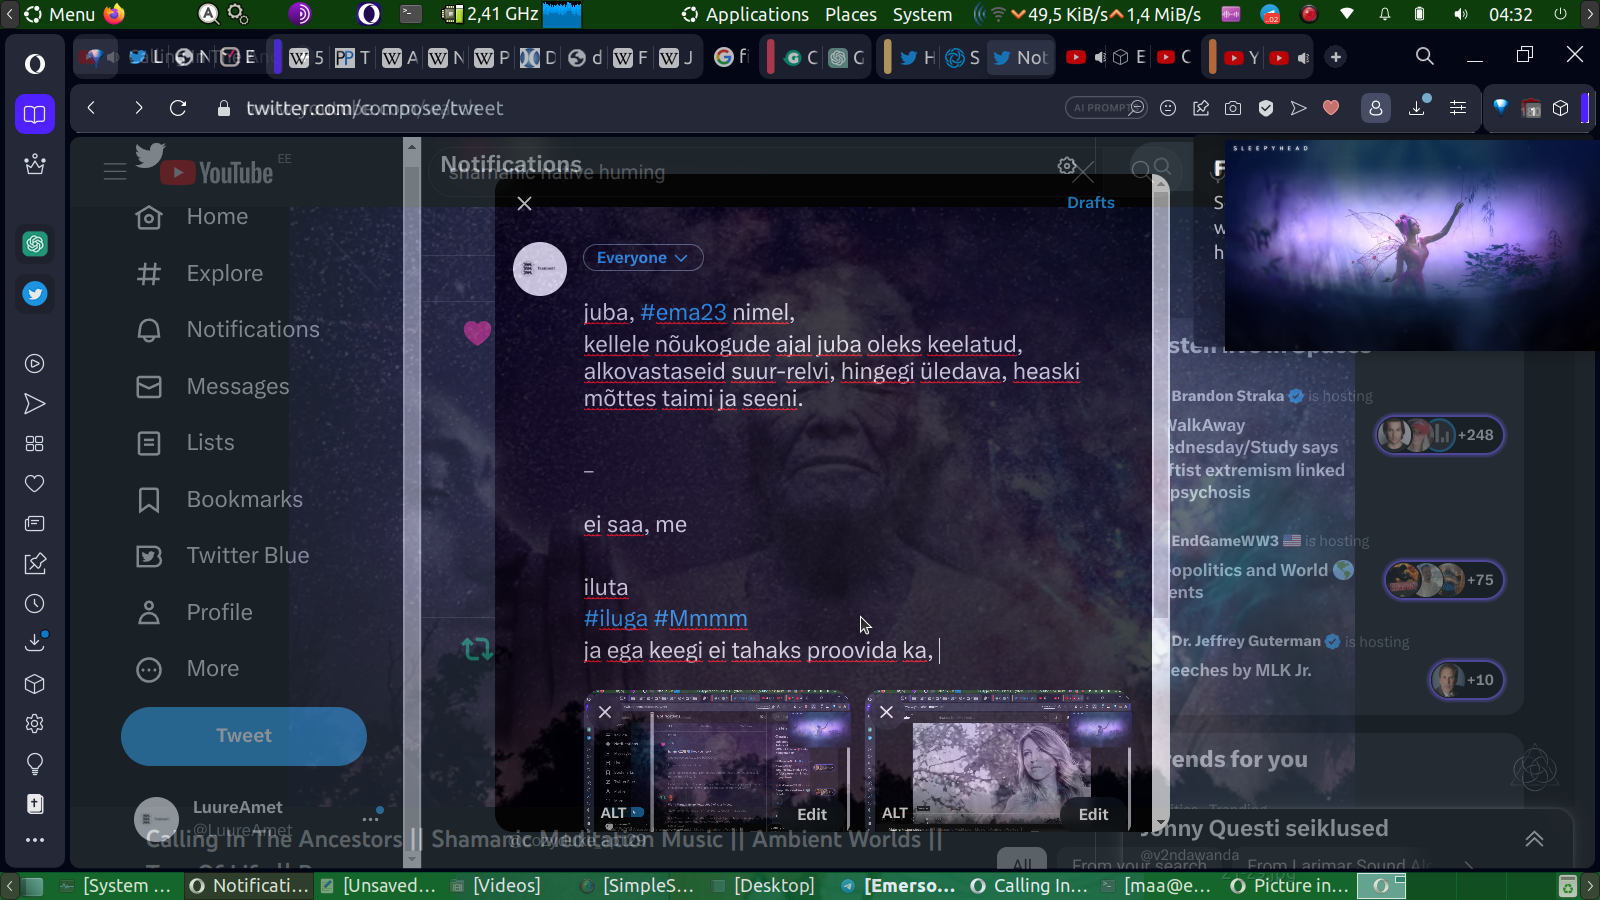Viewport: 1600px width, 900px height.
Task: Click the lightbulb icon in Opera sidebar
Action: 35,764
